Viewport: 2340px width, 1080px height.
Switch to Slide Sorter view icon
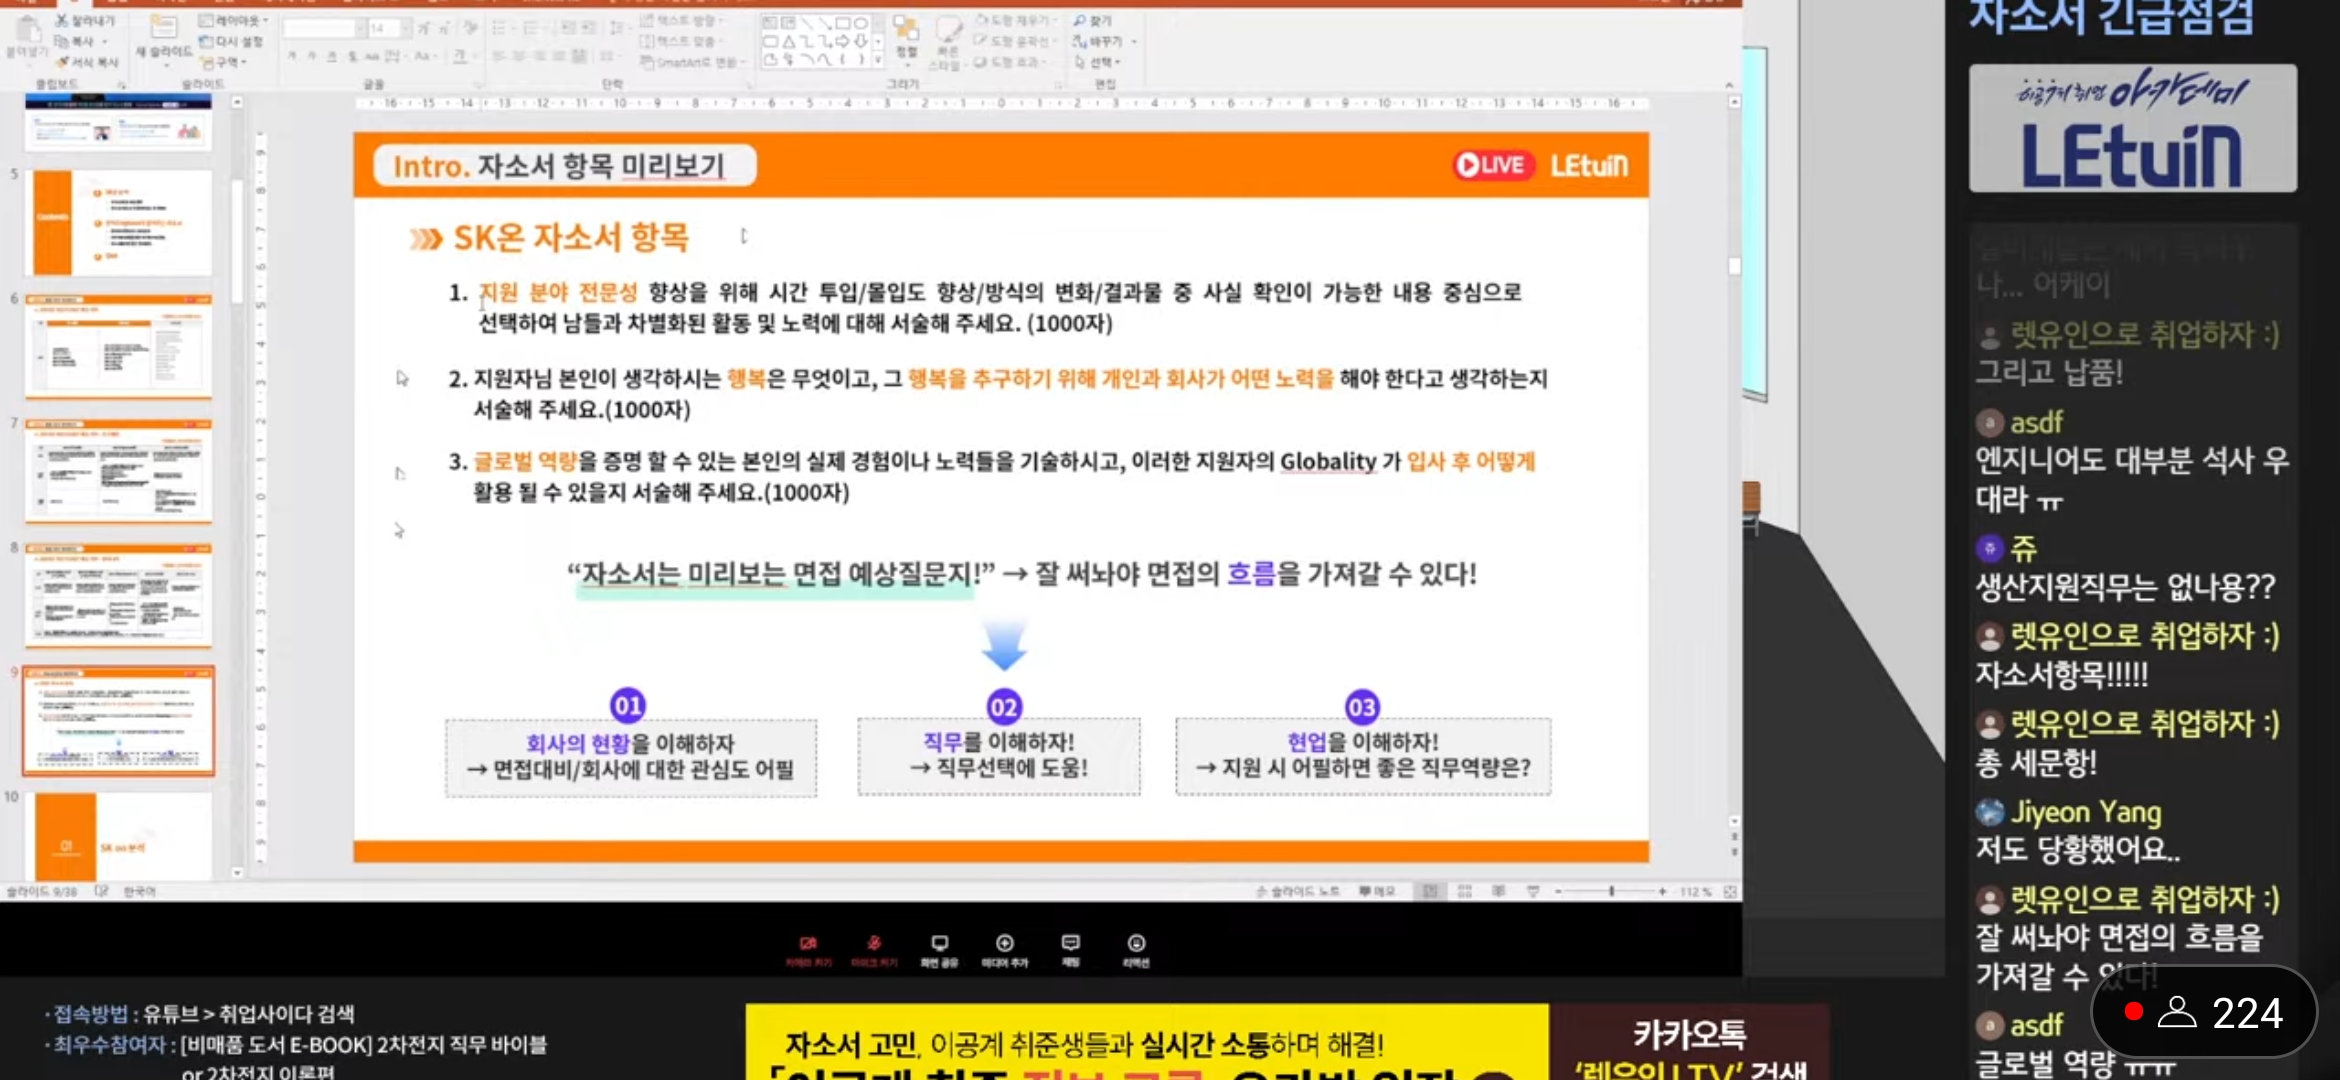(1465, 891)
